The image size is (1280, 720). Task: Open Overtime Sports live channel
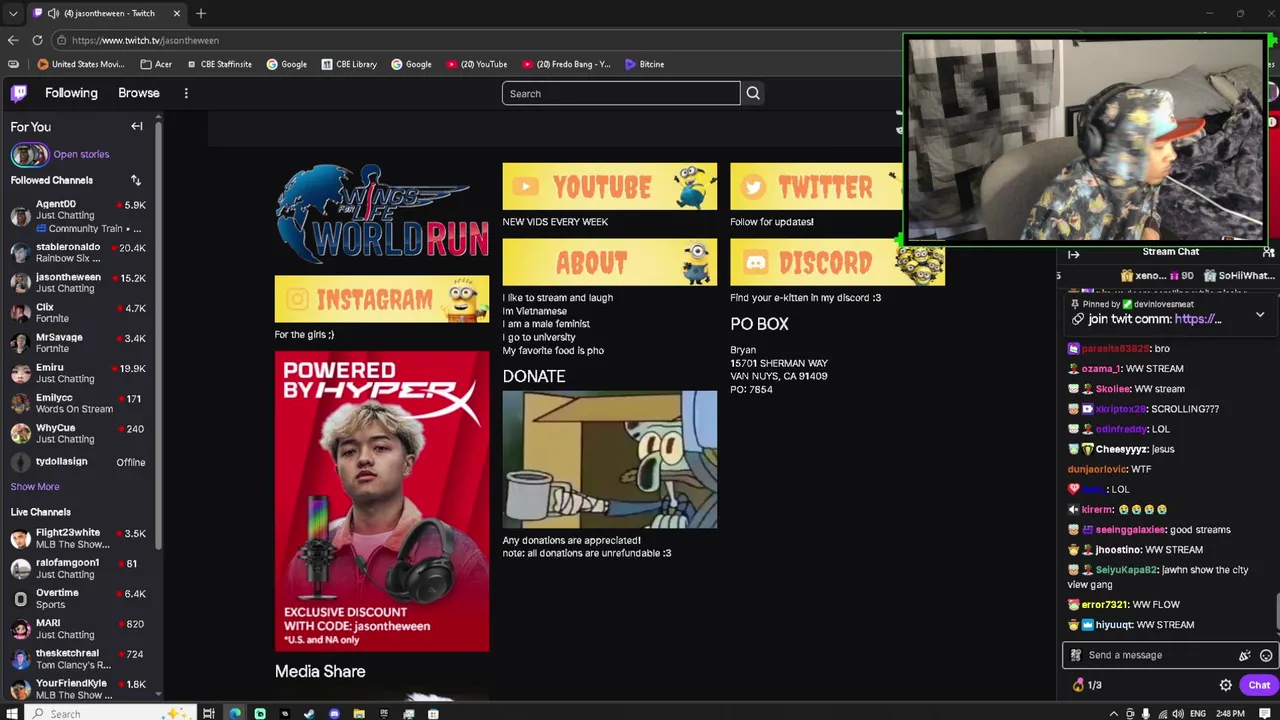pos(78,599)
